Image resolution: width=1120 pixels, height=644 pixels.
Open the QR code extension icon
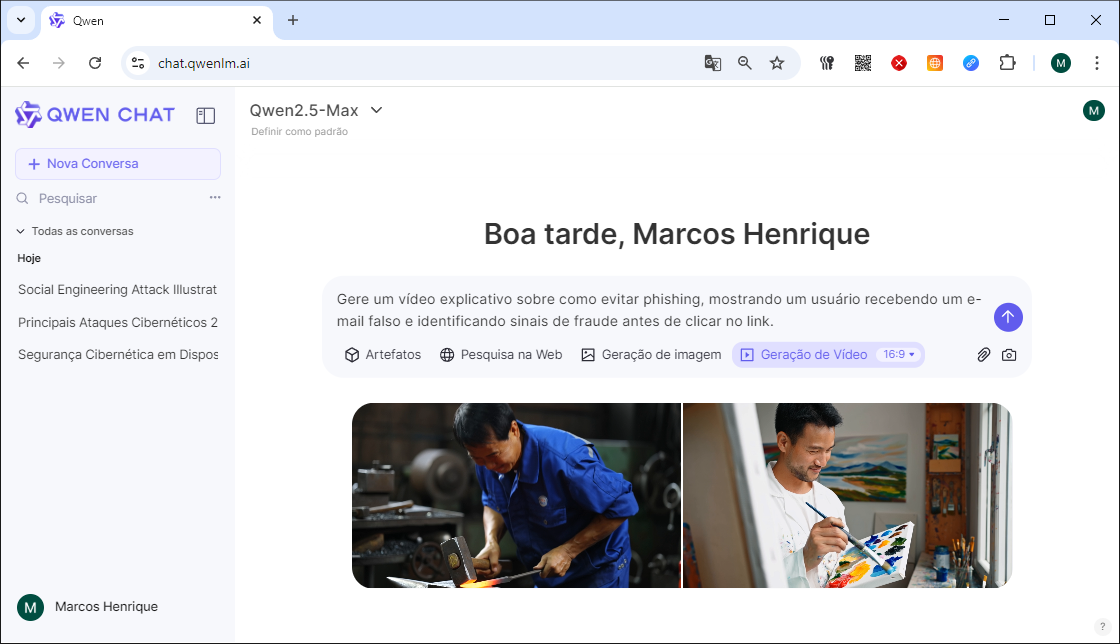pyautogui.click(x=863, y=63)
